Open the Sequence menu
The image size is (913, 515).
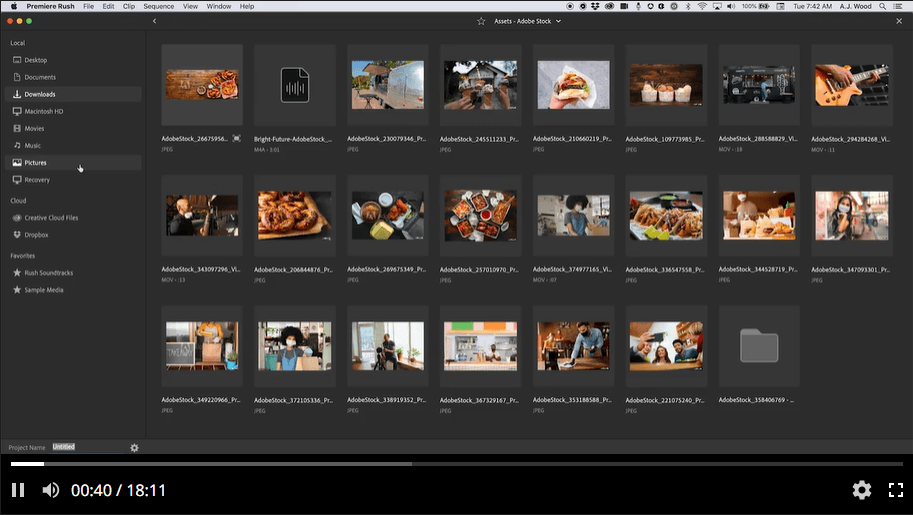tap(158, 6)
